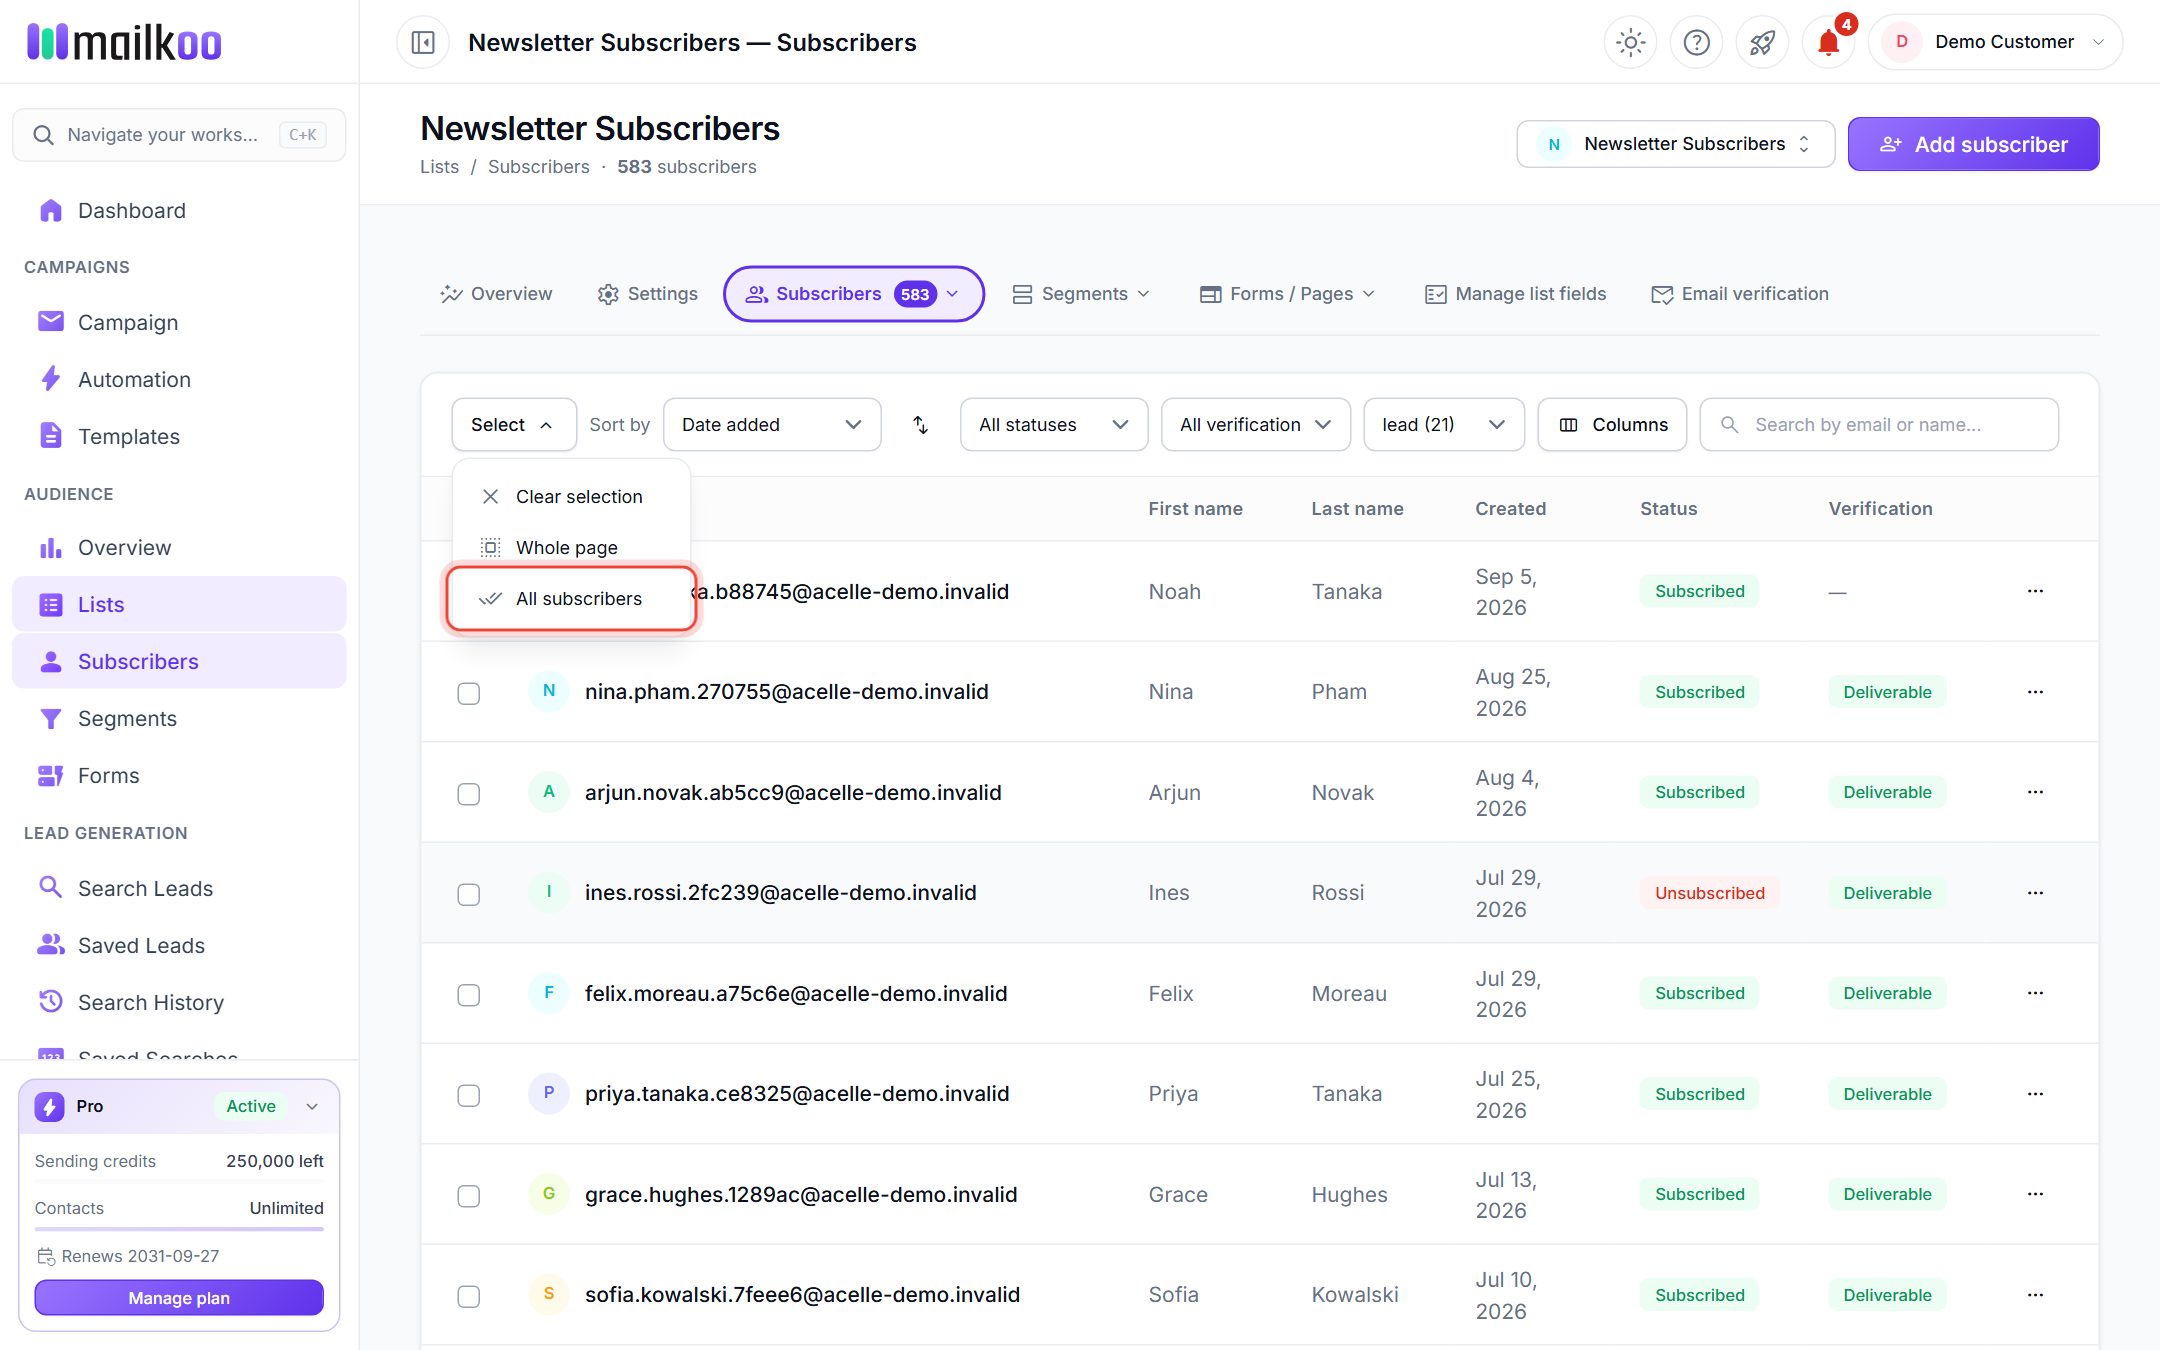Viewport: 2160px width, 1350px height.
Task: Open the lead (21) filter dropdown
Action: click(1444, 425)
